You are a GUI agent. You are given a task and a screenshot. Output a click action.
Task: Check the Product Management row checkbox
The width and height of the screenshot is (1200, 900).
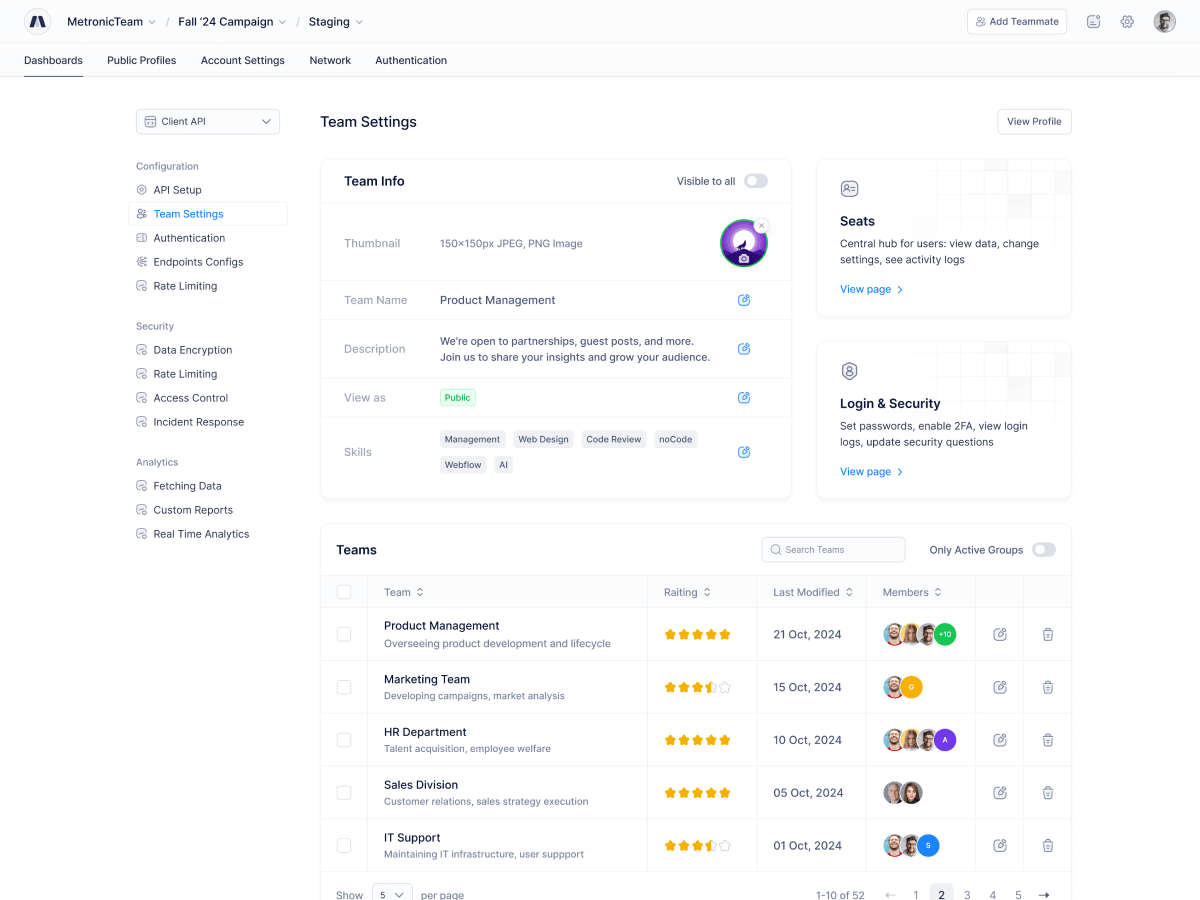tap(344, 634)
